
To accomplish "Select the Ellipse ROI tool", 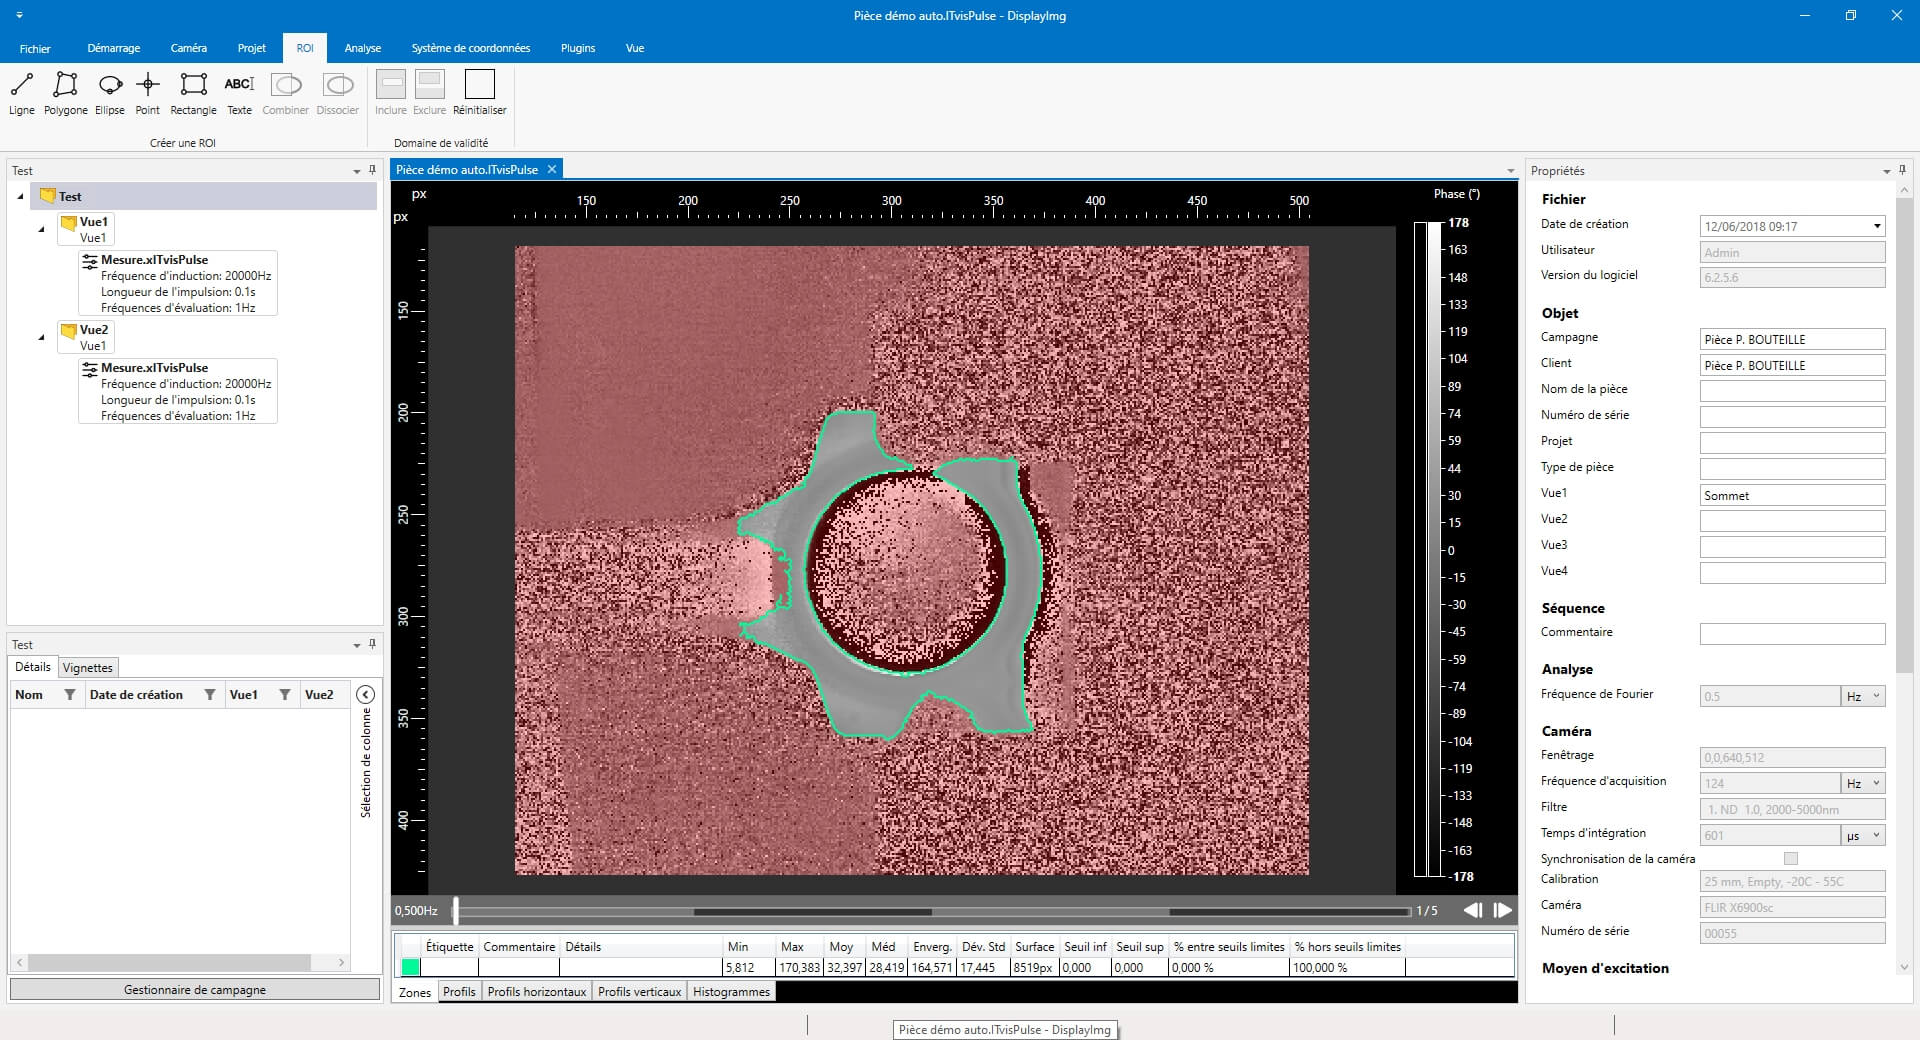I will click(110, 94).
